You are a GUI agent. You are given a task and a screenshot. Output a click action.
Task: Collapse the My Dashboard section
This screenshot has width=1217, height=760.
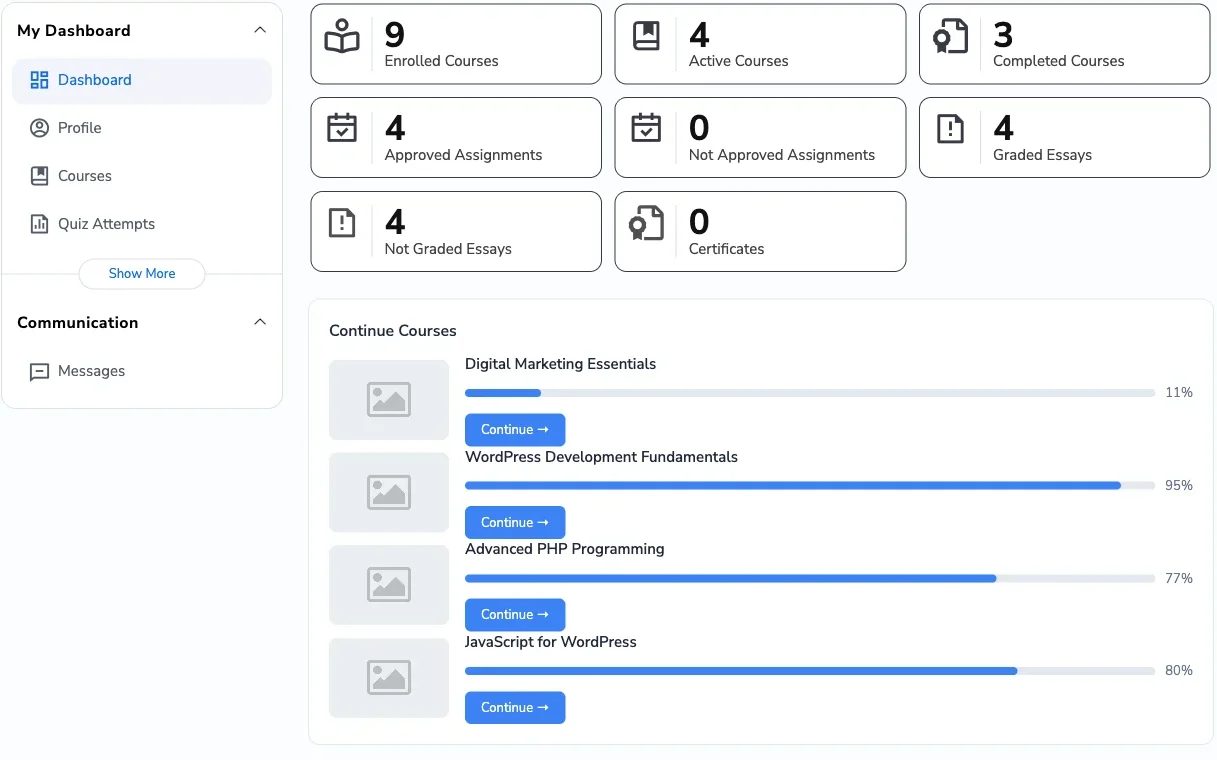(260, 30)
